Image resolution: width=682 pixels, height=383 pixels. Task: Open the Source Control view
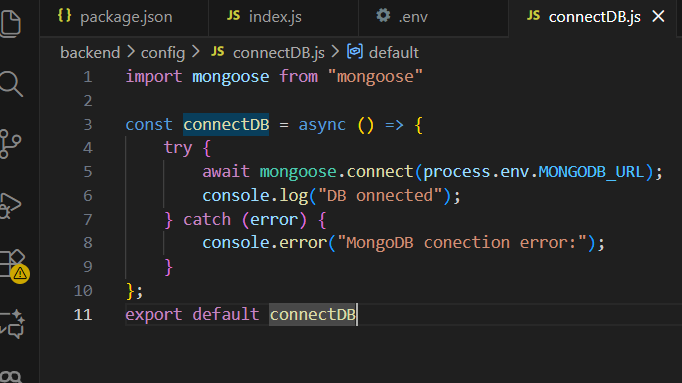click(10, 144)
